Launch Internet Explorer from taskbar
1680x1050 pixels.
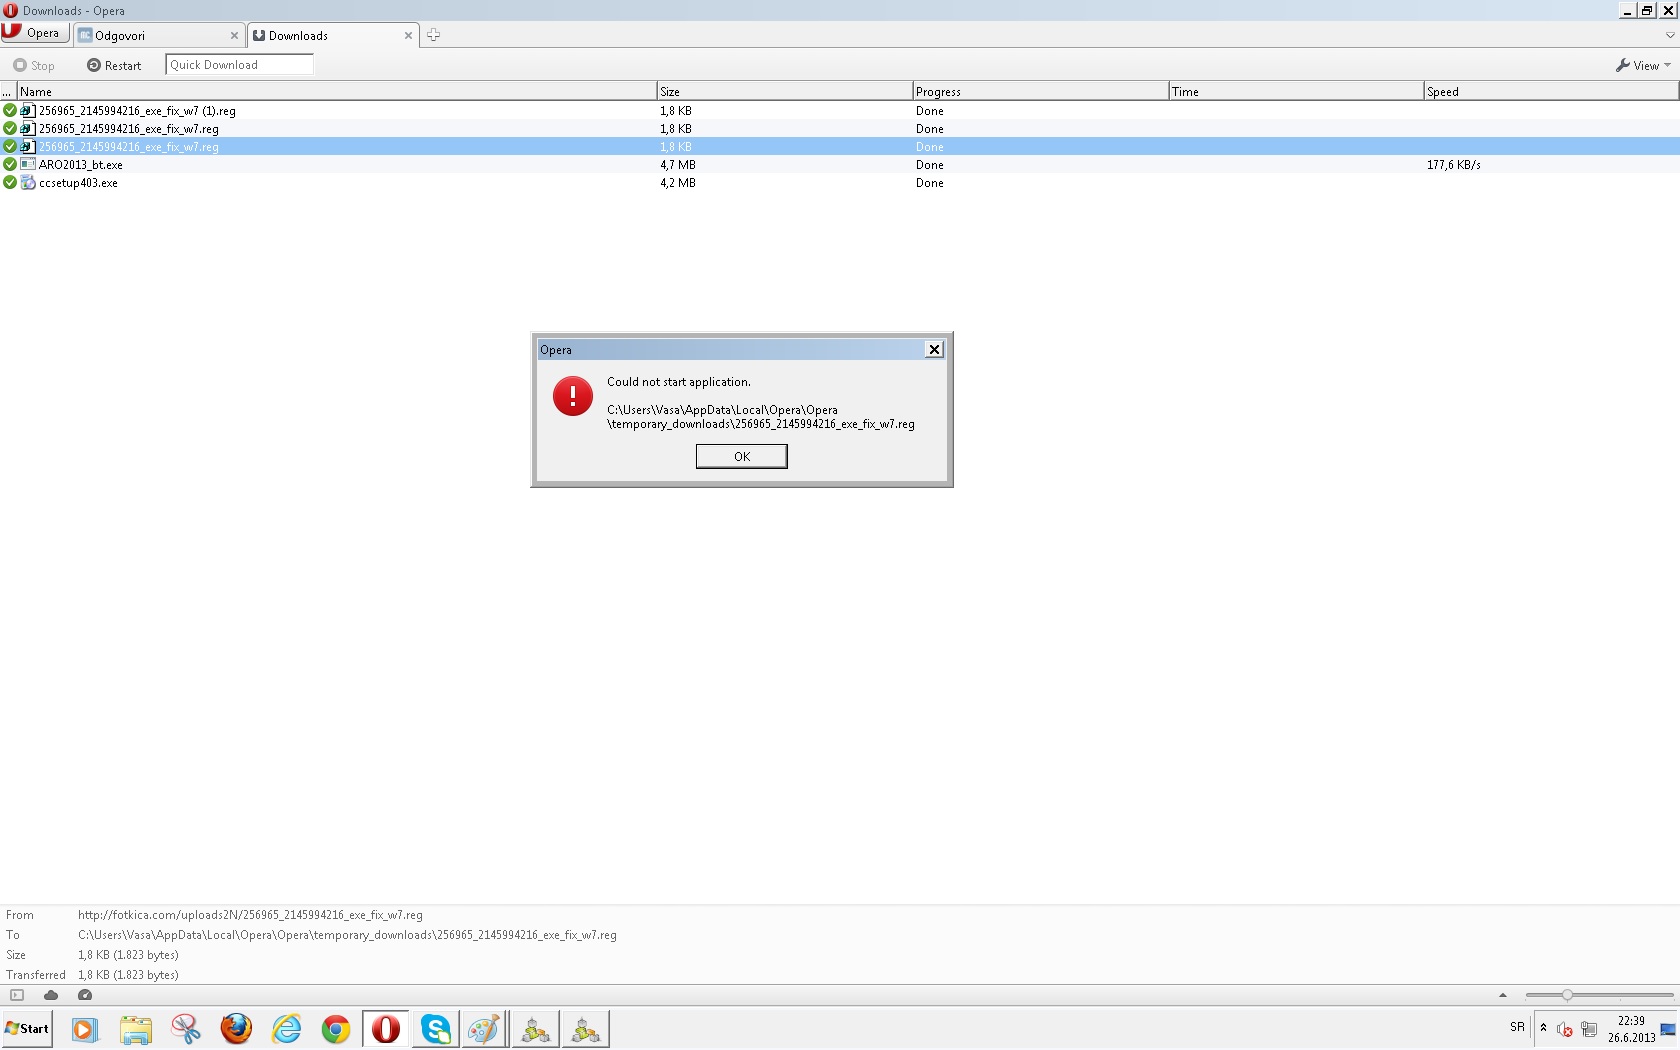[286, 1029]
